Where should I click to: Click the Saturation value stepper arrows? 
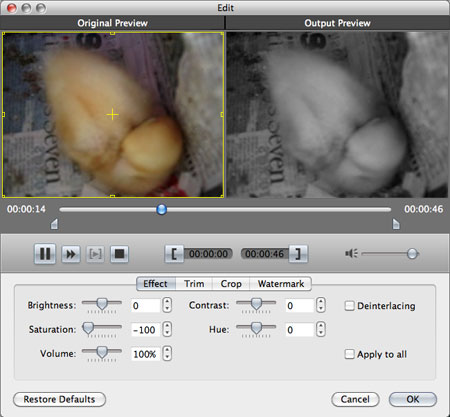(167, 329)
